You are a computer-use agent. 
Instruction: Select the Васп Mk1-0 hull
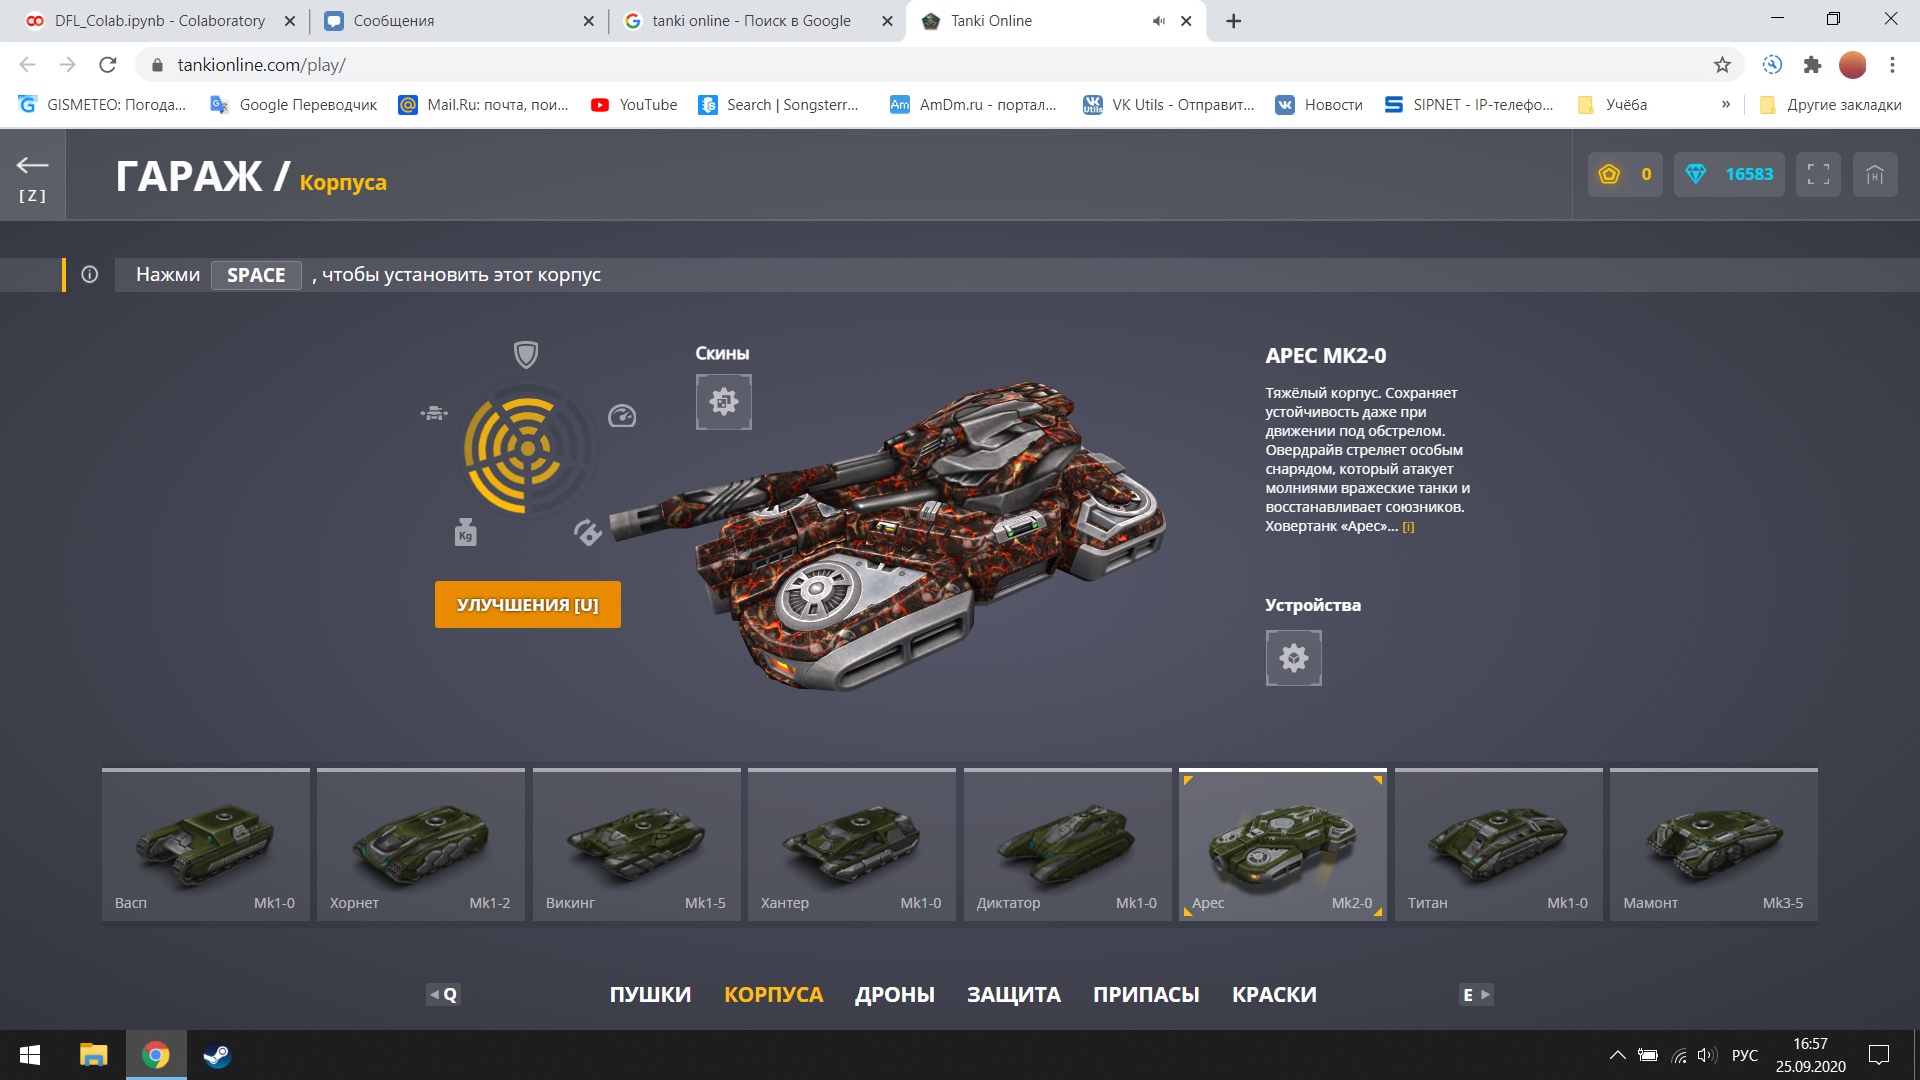pos(206,845)
